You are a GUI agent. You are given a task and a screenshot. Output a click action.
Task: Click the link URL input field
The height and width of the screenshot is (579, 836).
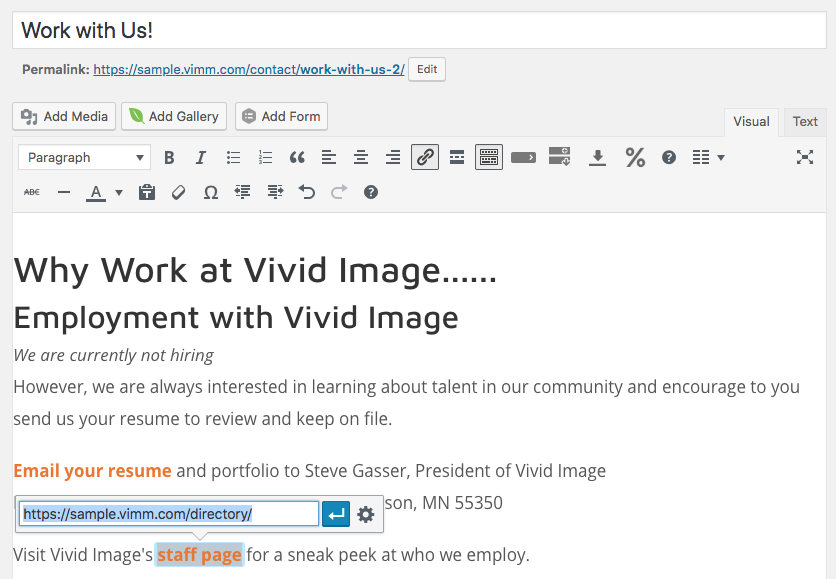tap(169, 514)
